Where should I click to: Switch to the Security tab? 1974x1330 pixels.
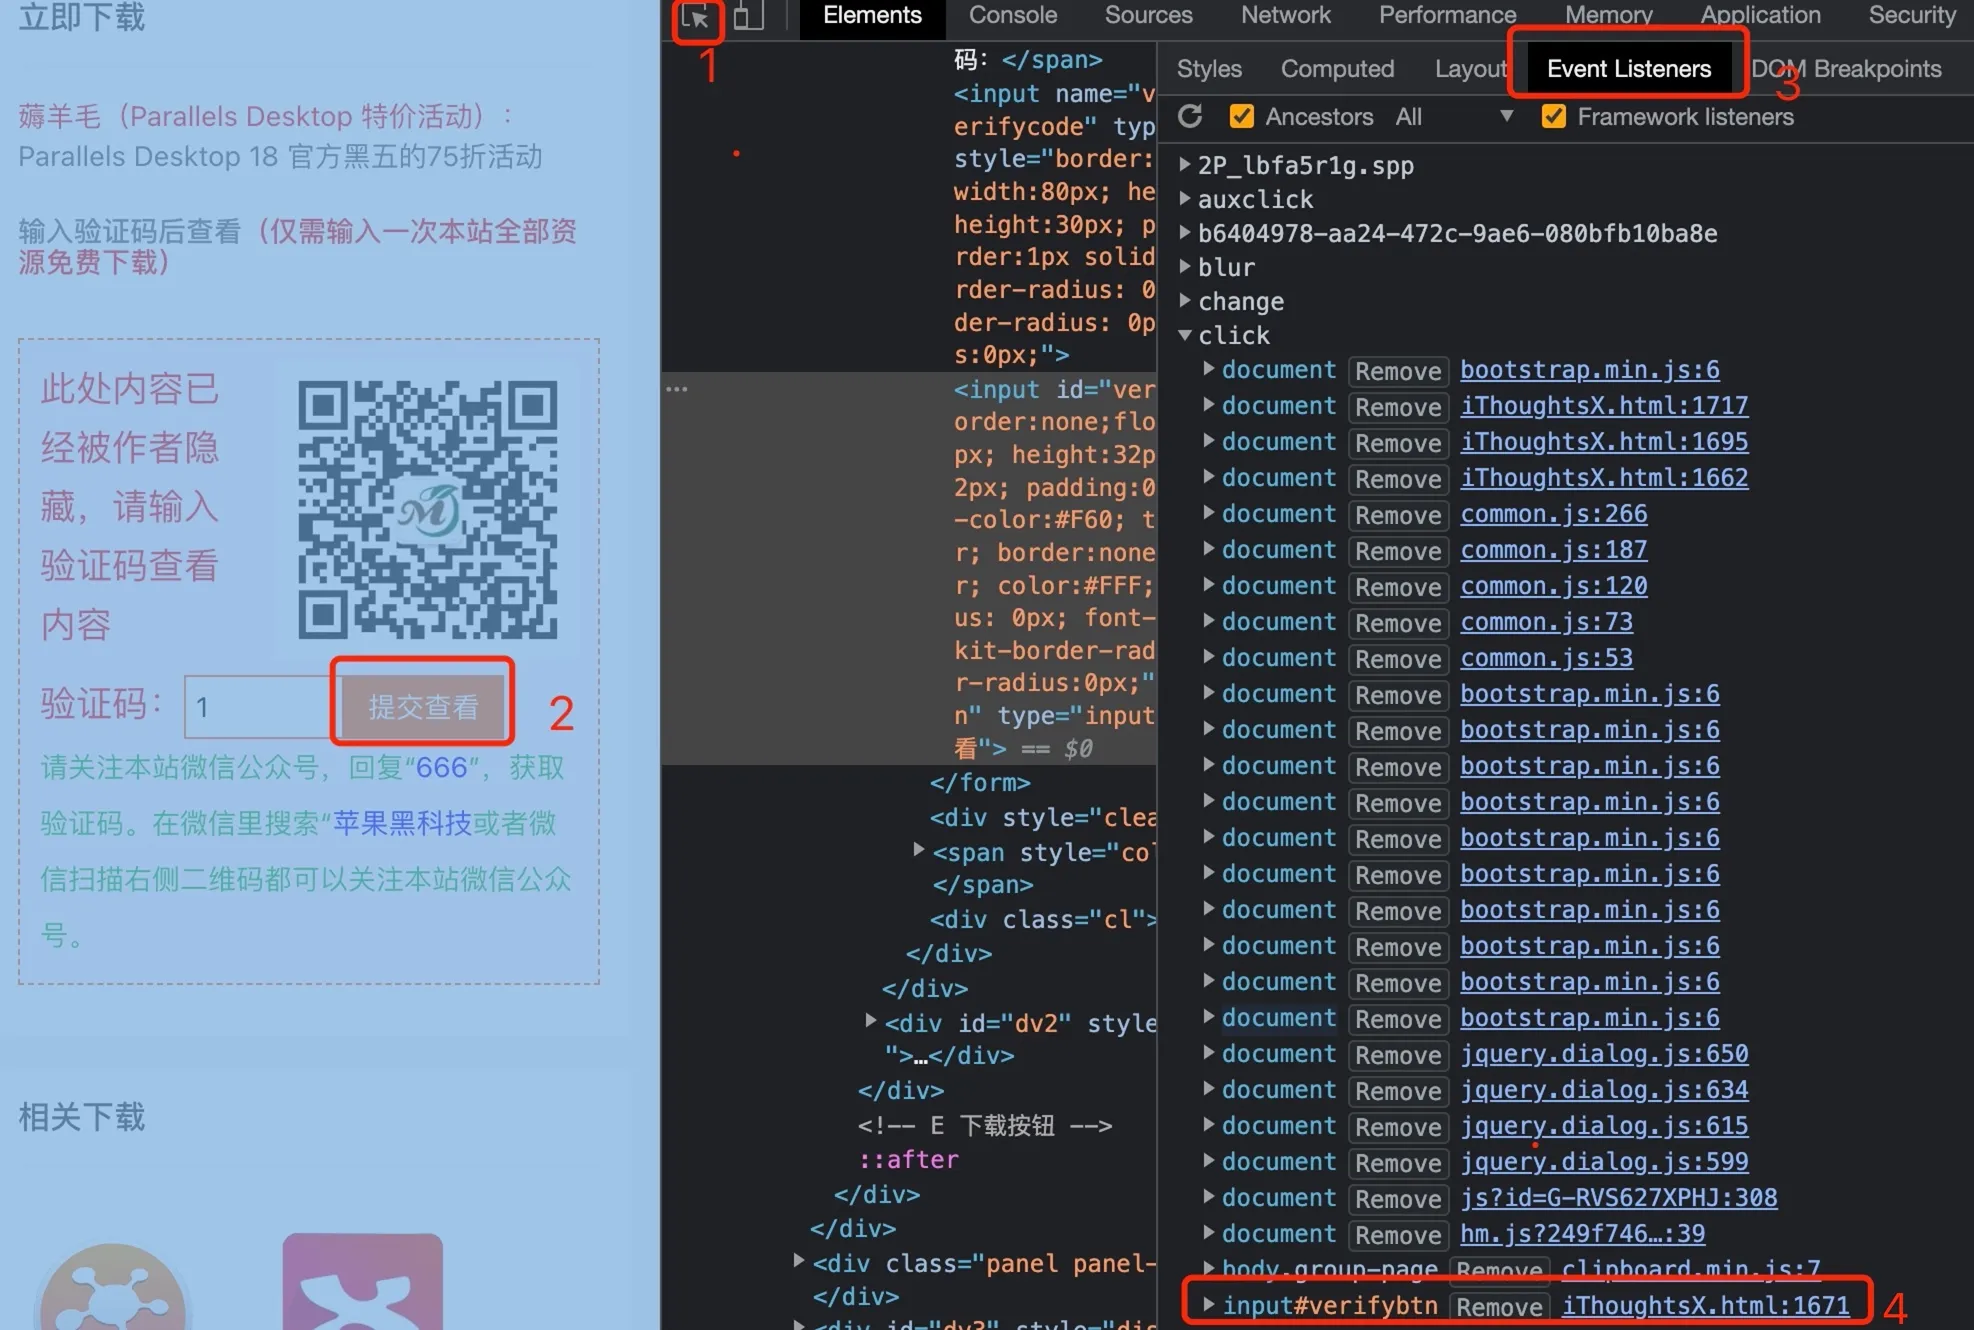click(1912, 15)
